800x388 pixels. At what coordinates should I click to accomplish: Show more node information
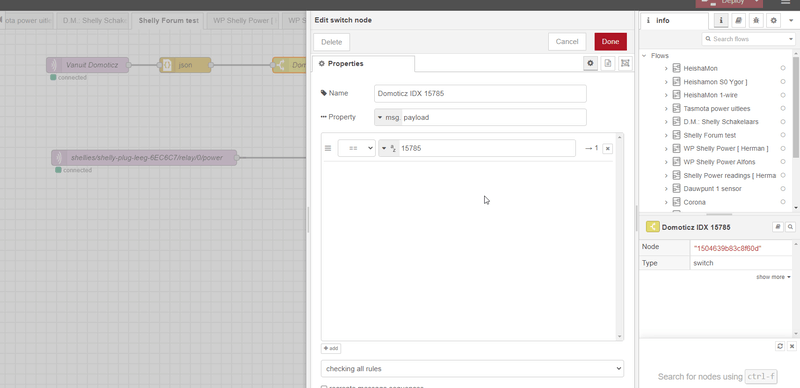coord(773,277)
